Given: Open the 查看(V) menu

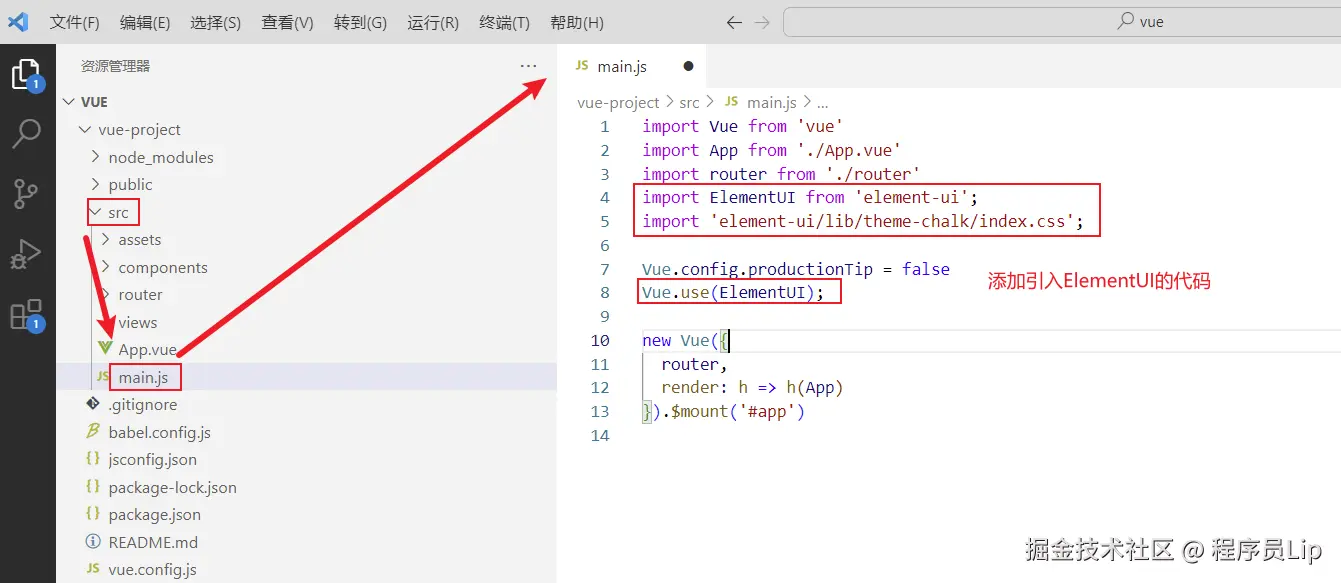Looking at the screenshot, I should pos(288,22).
